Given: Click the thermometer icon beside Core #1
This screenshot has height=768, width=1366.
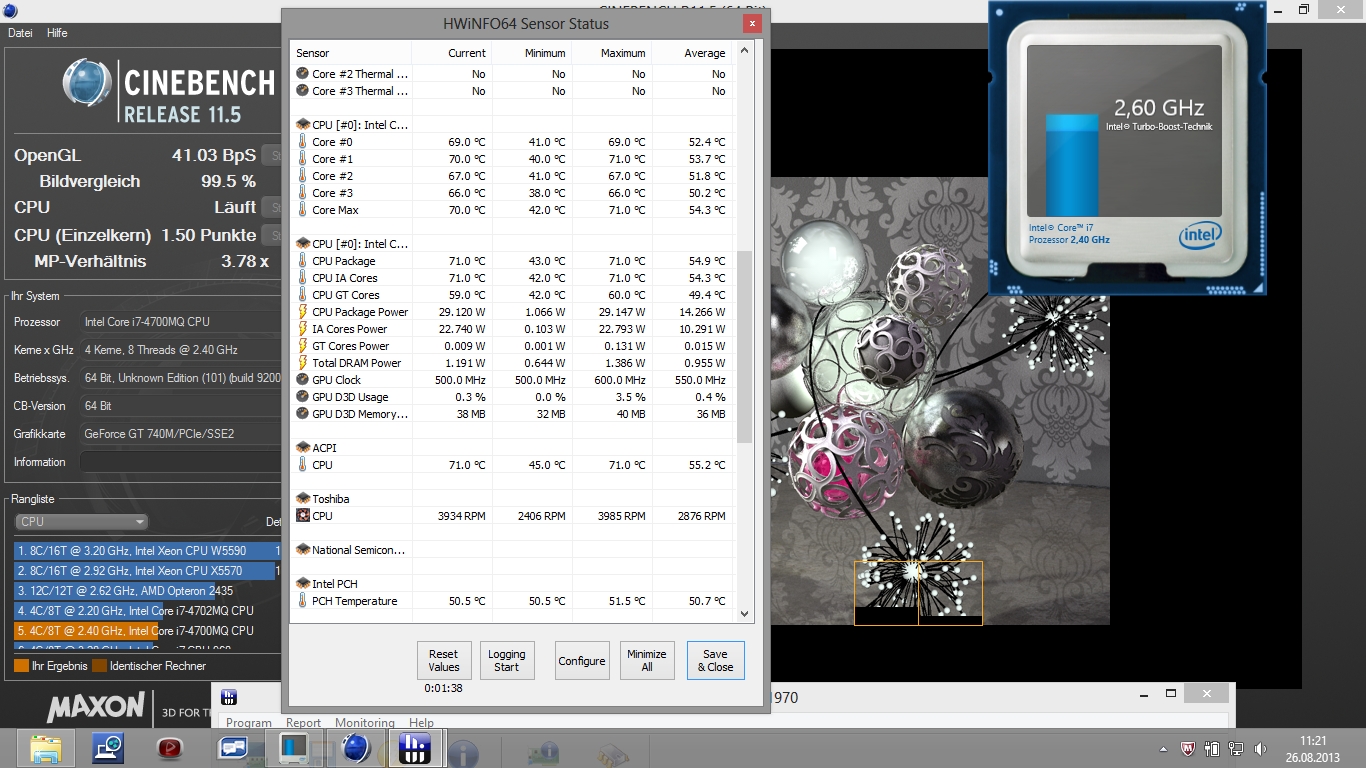Looking at the screenshot, I should click(x=303, y=159).
